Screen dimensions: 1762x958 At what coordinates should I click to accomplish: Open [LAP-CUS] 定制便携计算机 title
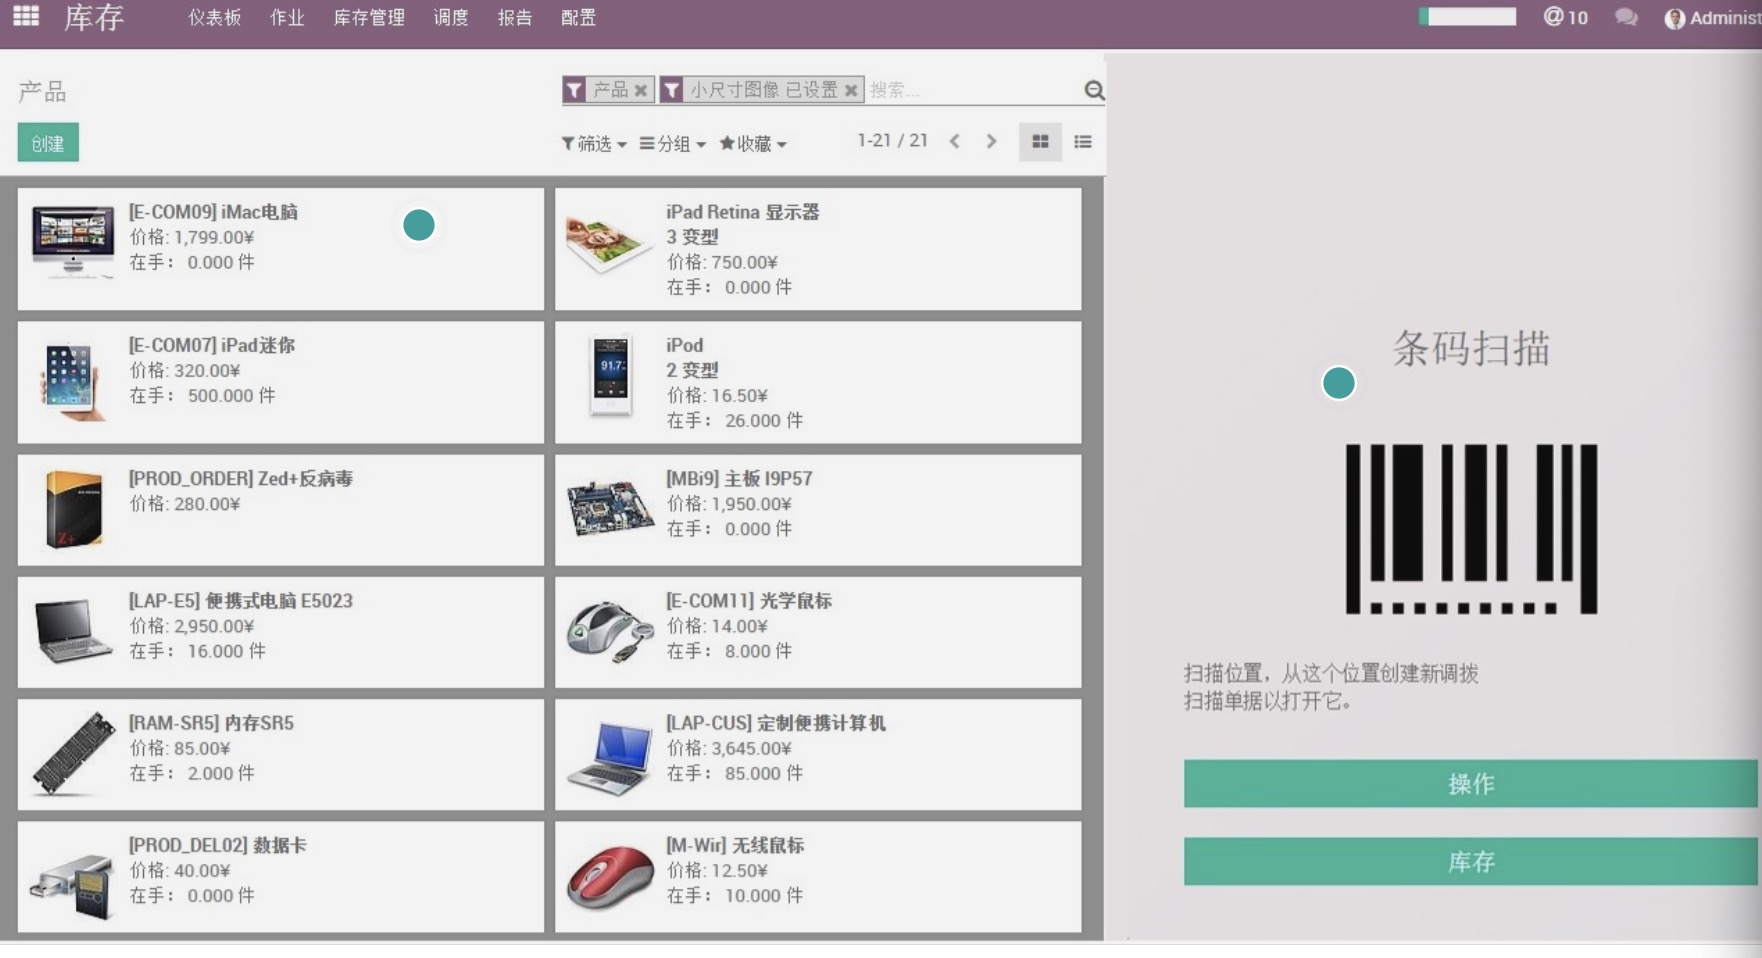[x=776, y=722]
